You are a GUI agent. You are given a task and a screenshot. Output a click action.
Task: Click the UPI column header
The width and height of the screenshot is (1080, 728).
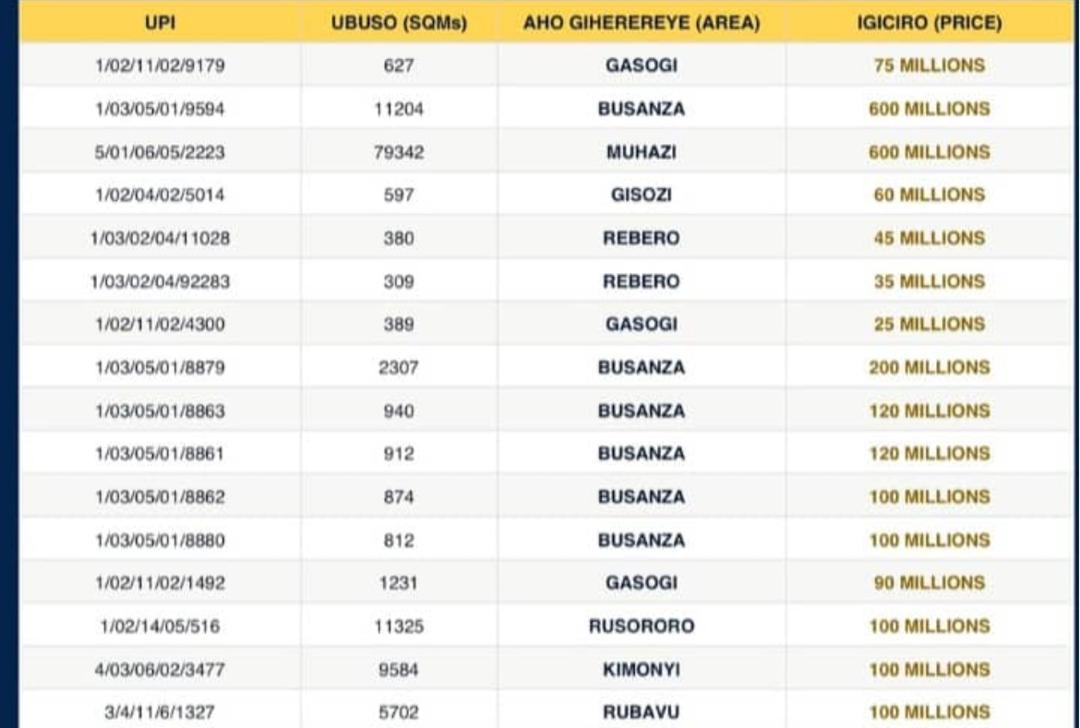[160, 23]
